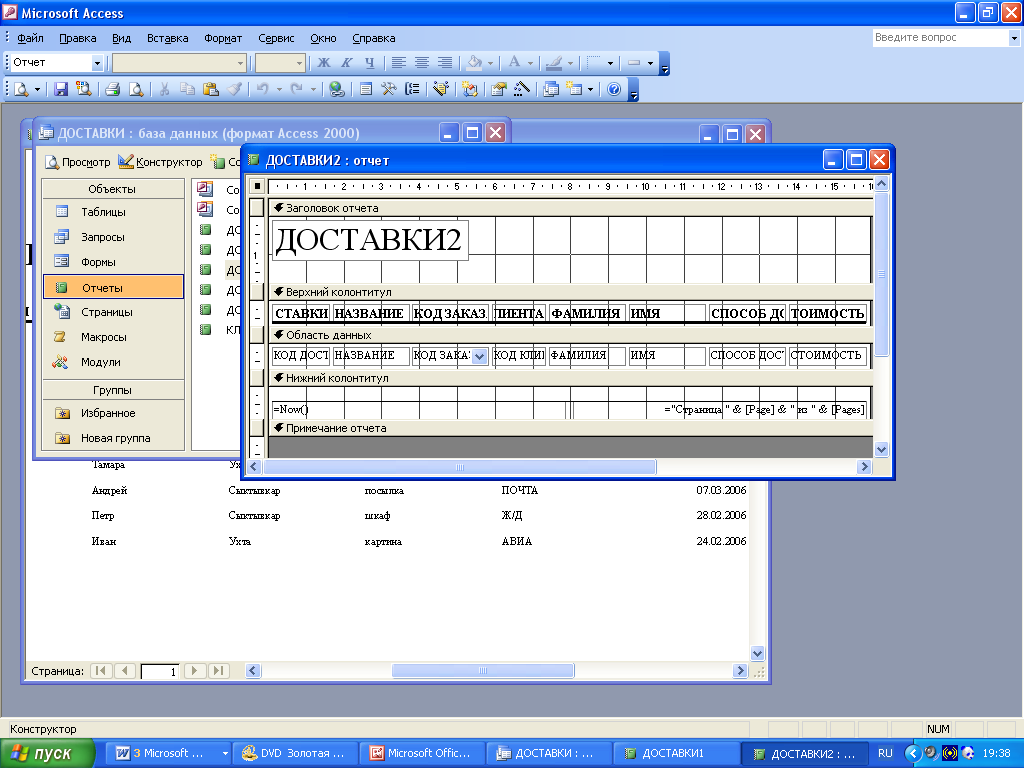This screenshot has width=1024, height=768.
Task: Switch to ДОСТАВКИ1 taskbar button
Action: (675, 754)
